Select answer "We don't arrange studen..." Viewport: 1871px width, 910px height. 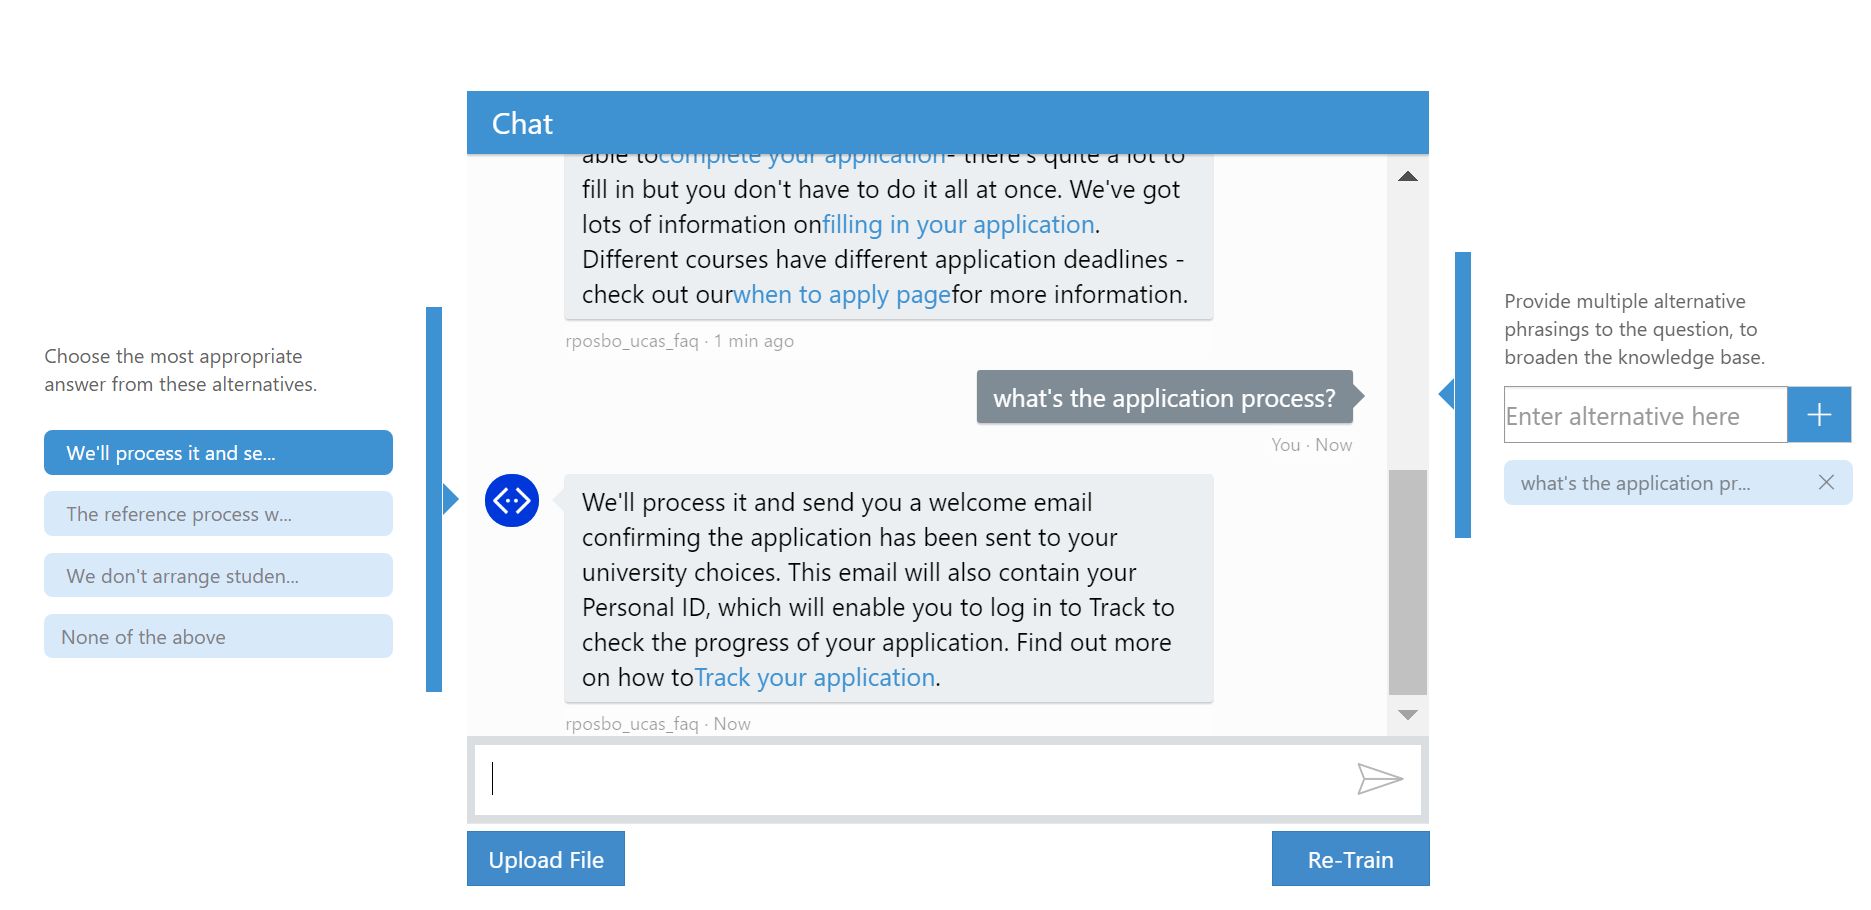218,576
